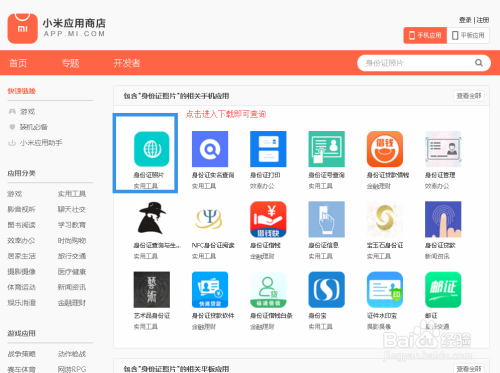Screen dimensions: 500x373
Task: Select 图书阅读 category in sidebar
Action: 21,225
